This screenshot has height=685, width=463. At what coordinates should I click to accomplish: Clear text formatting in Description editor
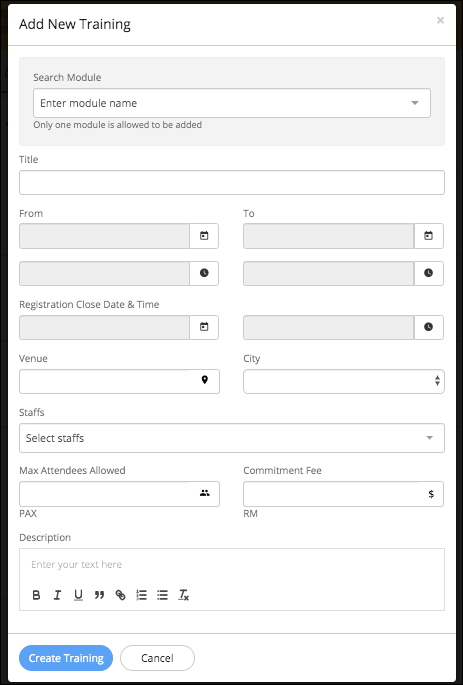[x=183, y=595]
